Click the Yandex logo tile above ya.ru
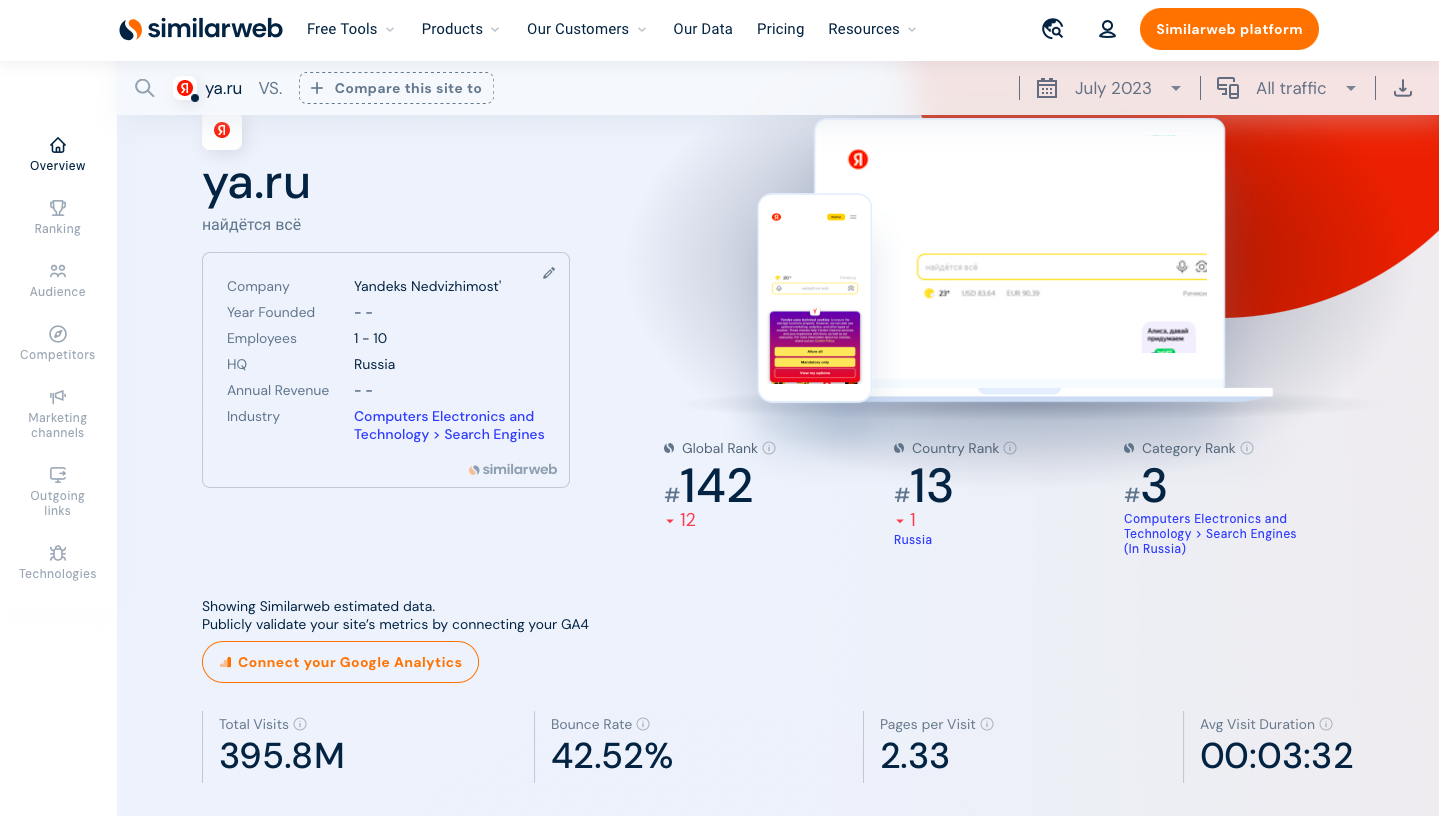1439x816 pixels. (222, 131)
